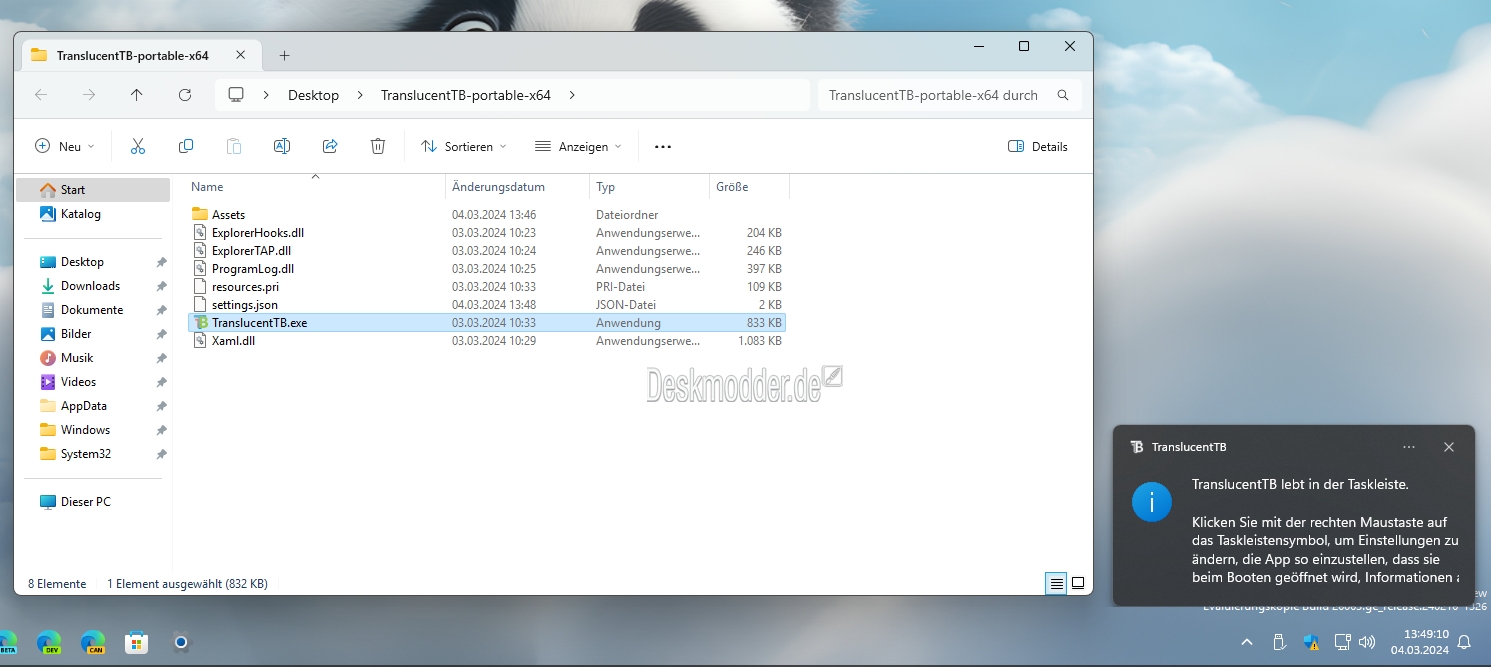Expand the chevron after TranslucentTB-portable-x64 in the address bar
1491x667 pixels.
(572, 95)
